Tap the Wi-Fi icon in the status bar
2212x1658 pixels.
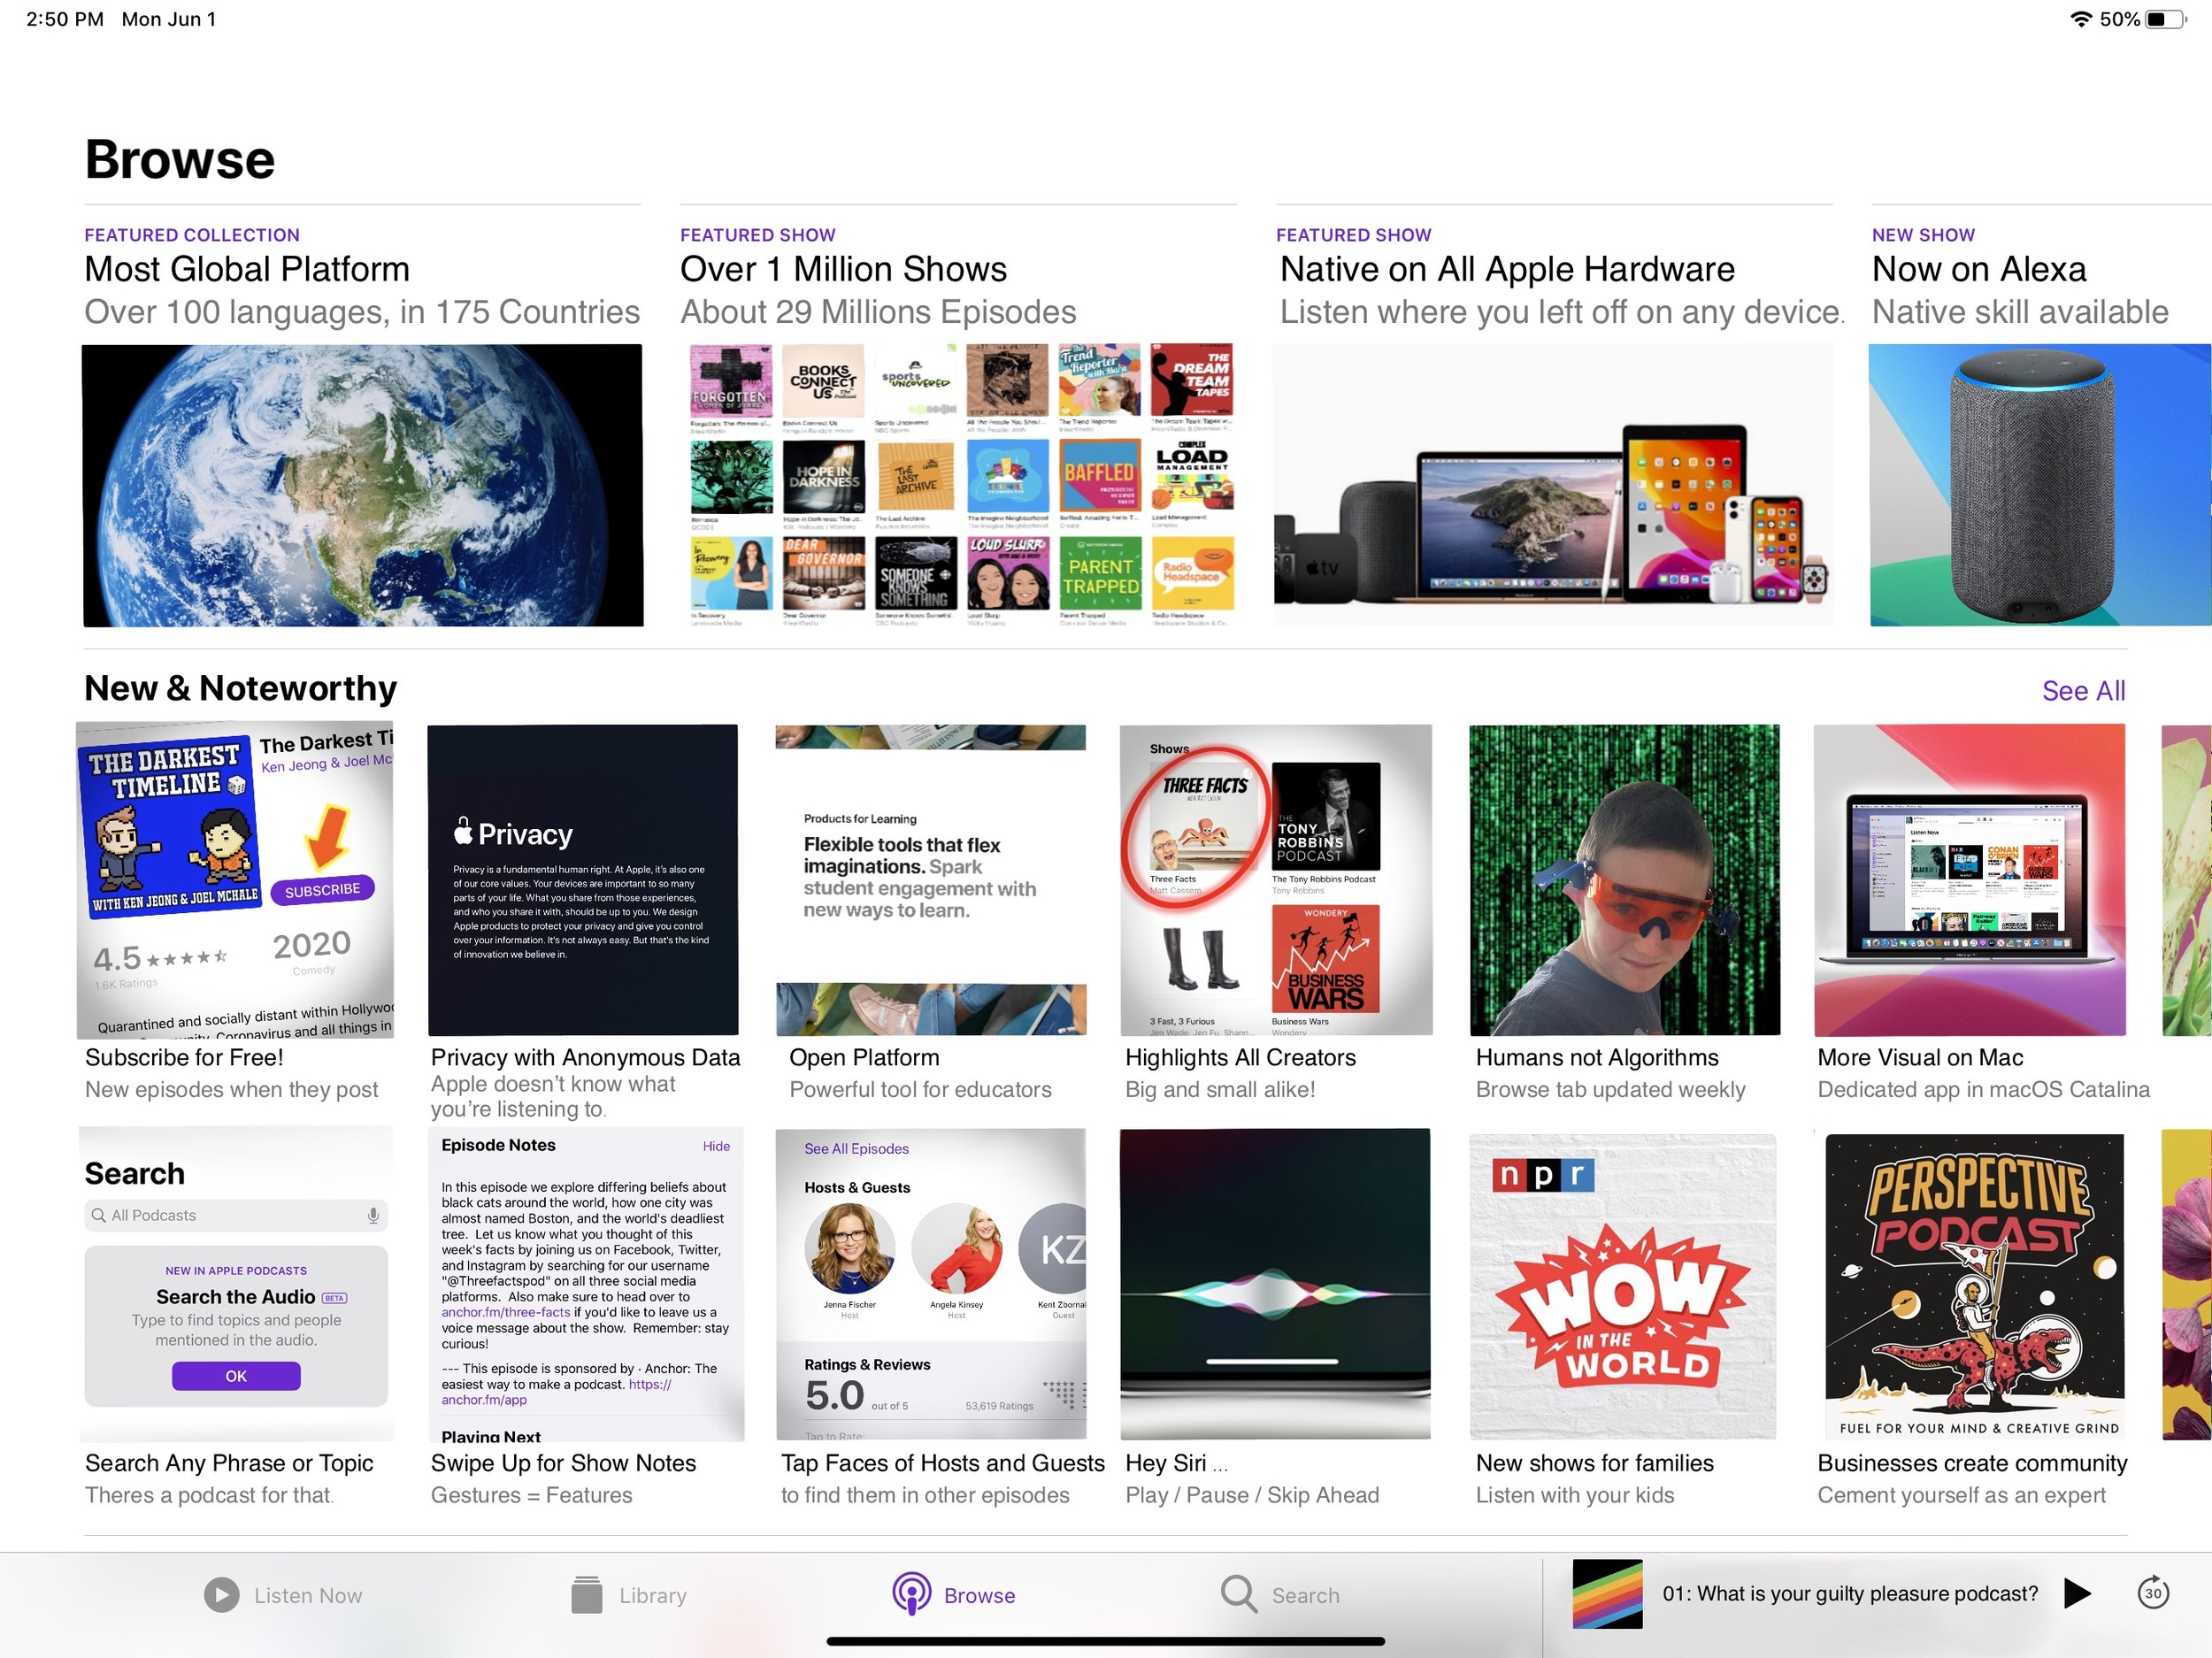(2081, 18)
